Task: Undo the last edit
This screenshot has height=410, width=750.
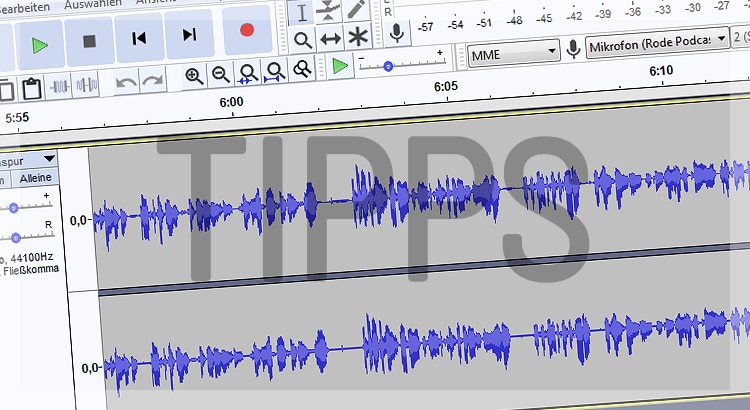Action: [x=126, y=82]
